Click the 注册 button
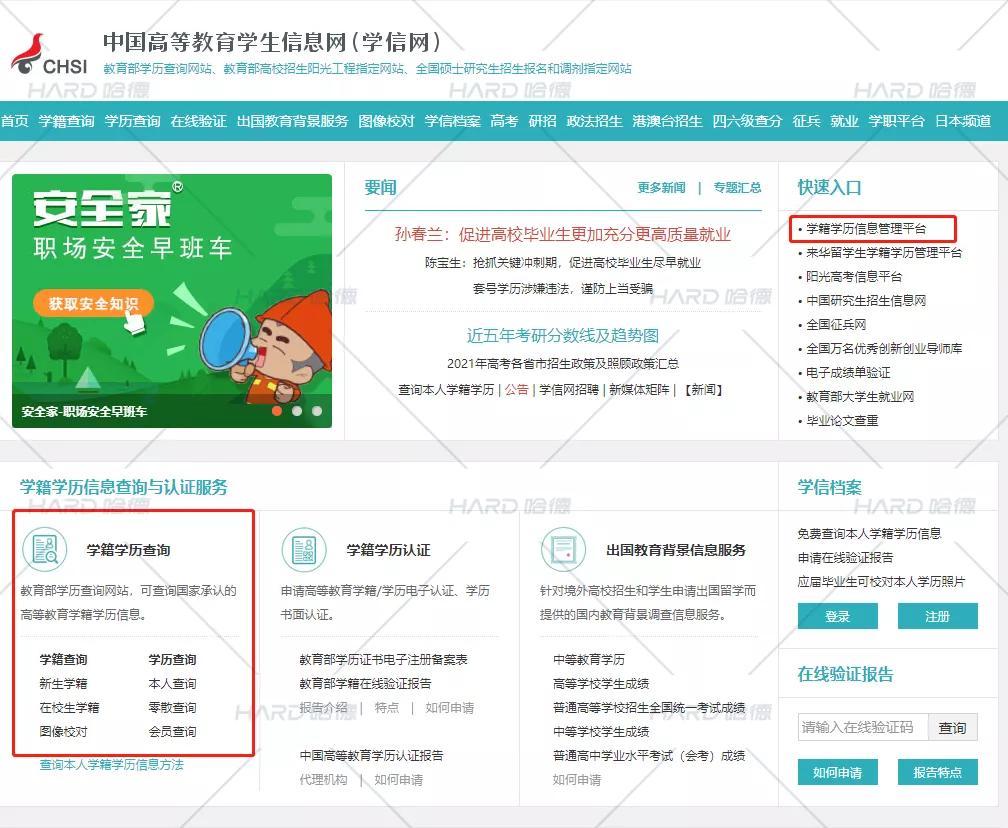The width and height of the screenshot is (1008, 828). point(937,616)
